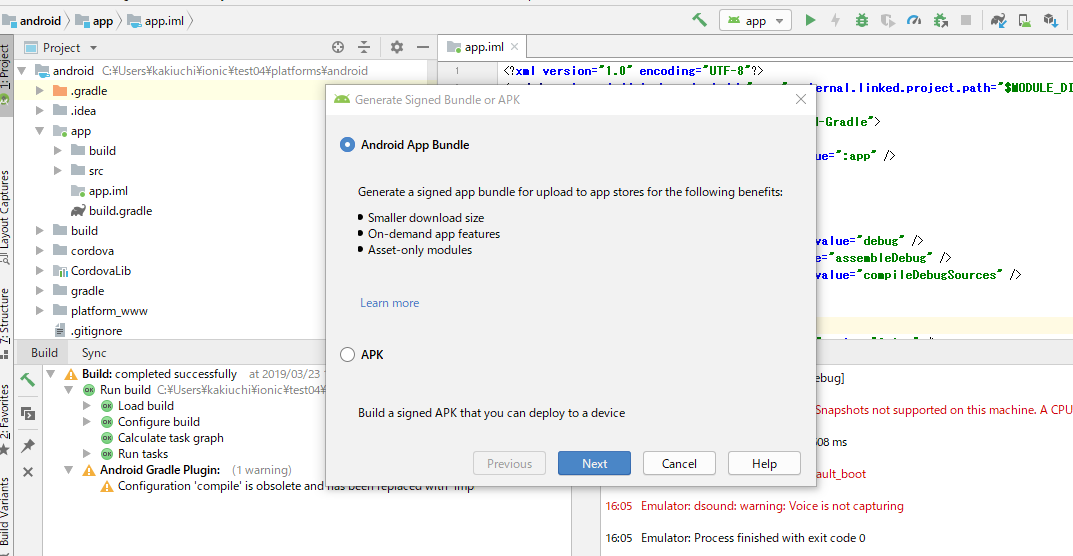1073x556 pixels.
Task: Switch to the Build tab
Action: [x=44, y=353]
